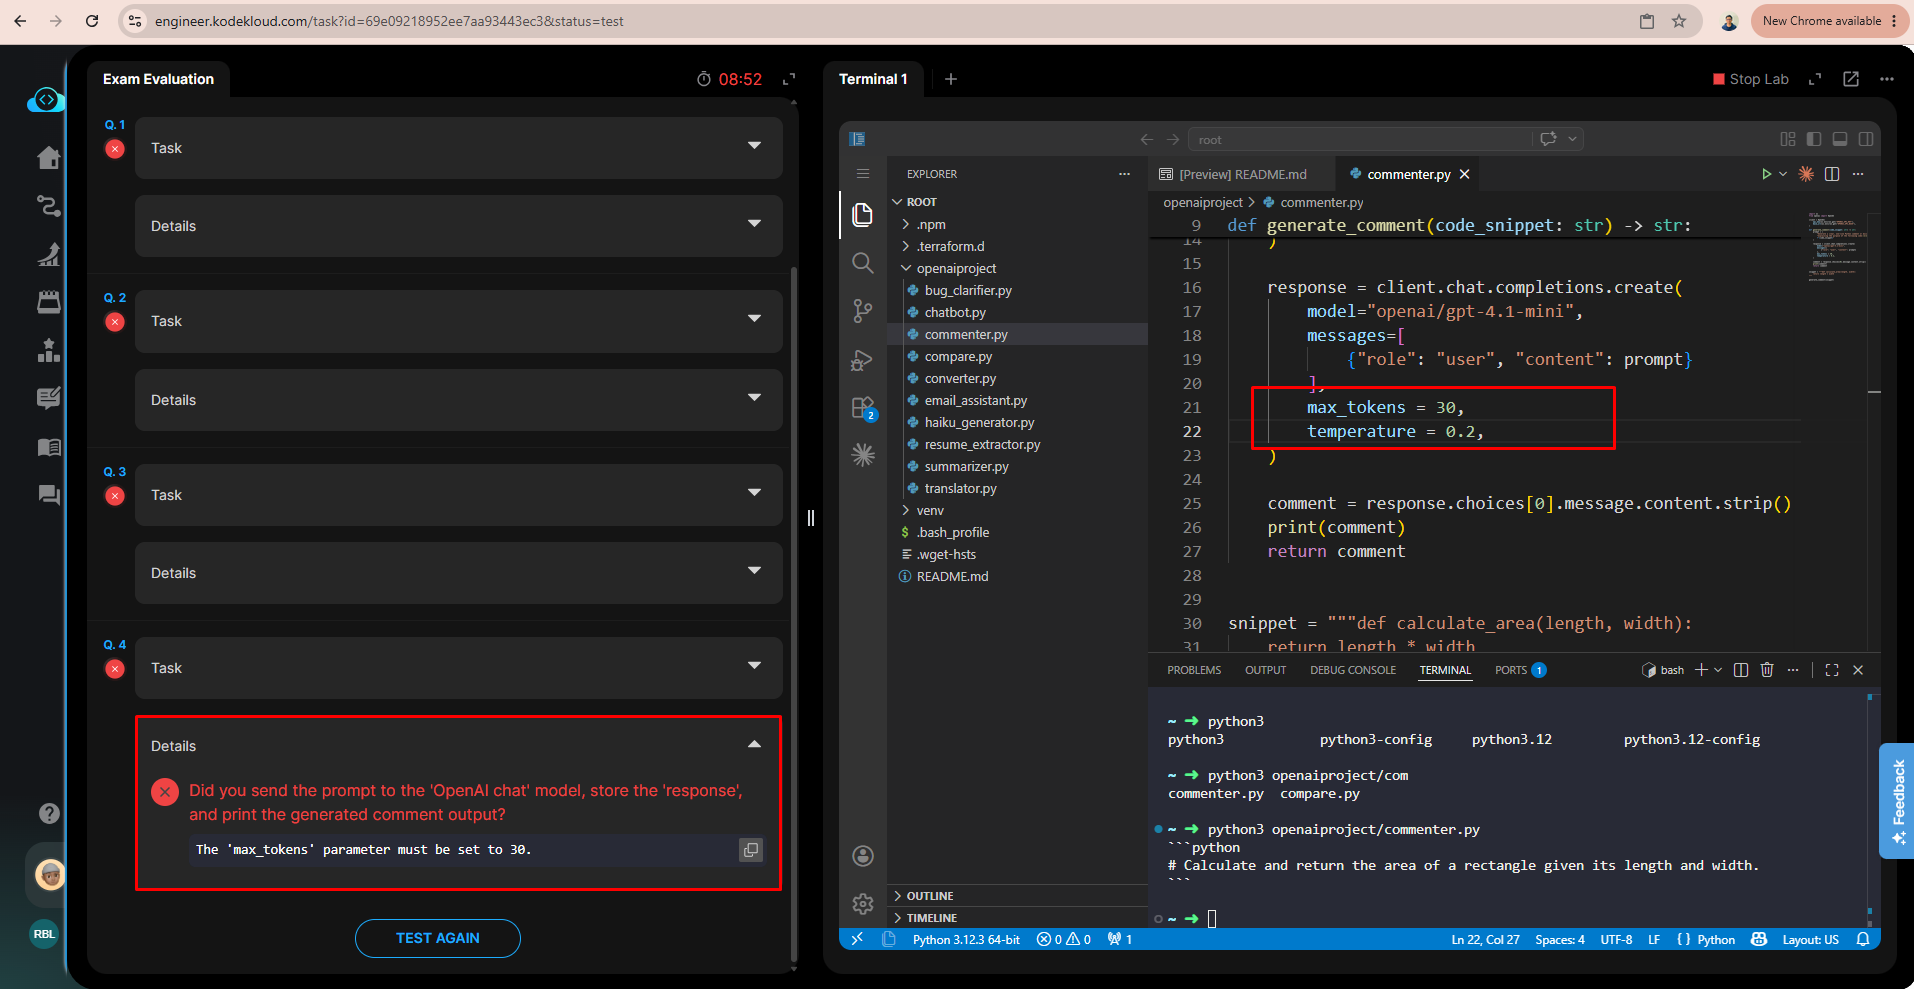1914x989 pixels.
Task: Switch to the OUTPUT panel tab
Action: pos(1265,670)
